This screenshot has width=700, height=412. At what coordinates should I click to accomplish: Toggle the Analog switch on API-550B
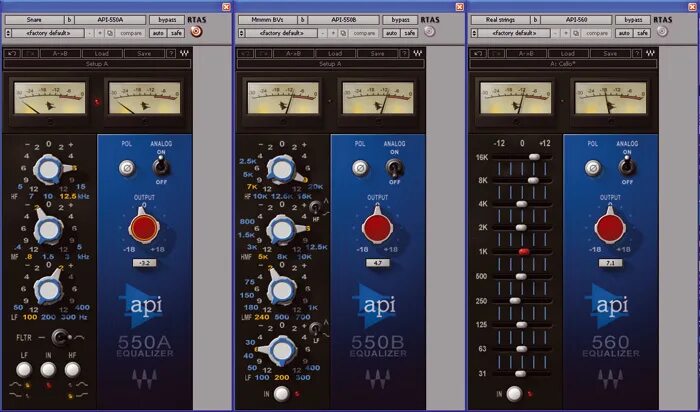pyautogui.click(x=394, y=166)
